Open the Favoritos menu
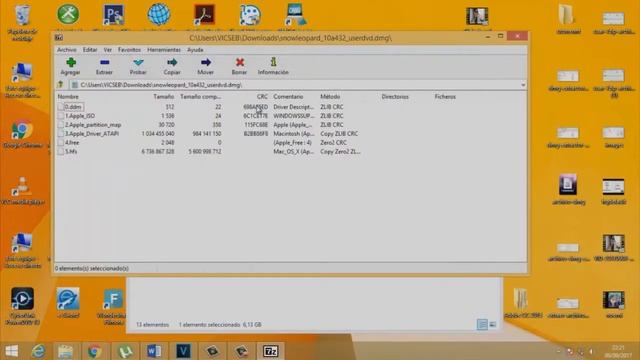The height and width of the screenshot is (360, 640). (129, 50)
